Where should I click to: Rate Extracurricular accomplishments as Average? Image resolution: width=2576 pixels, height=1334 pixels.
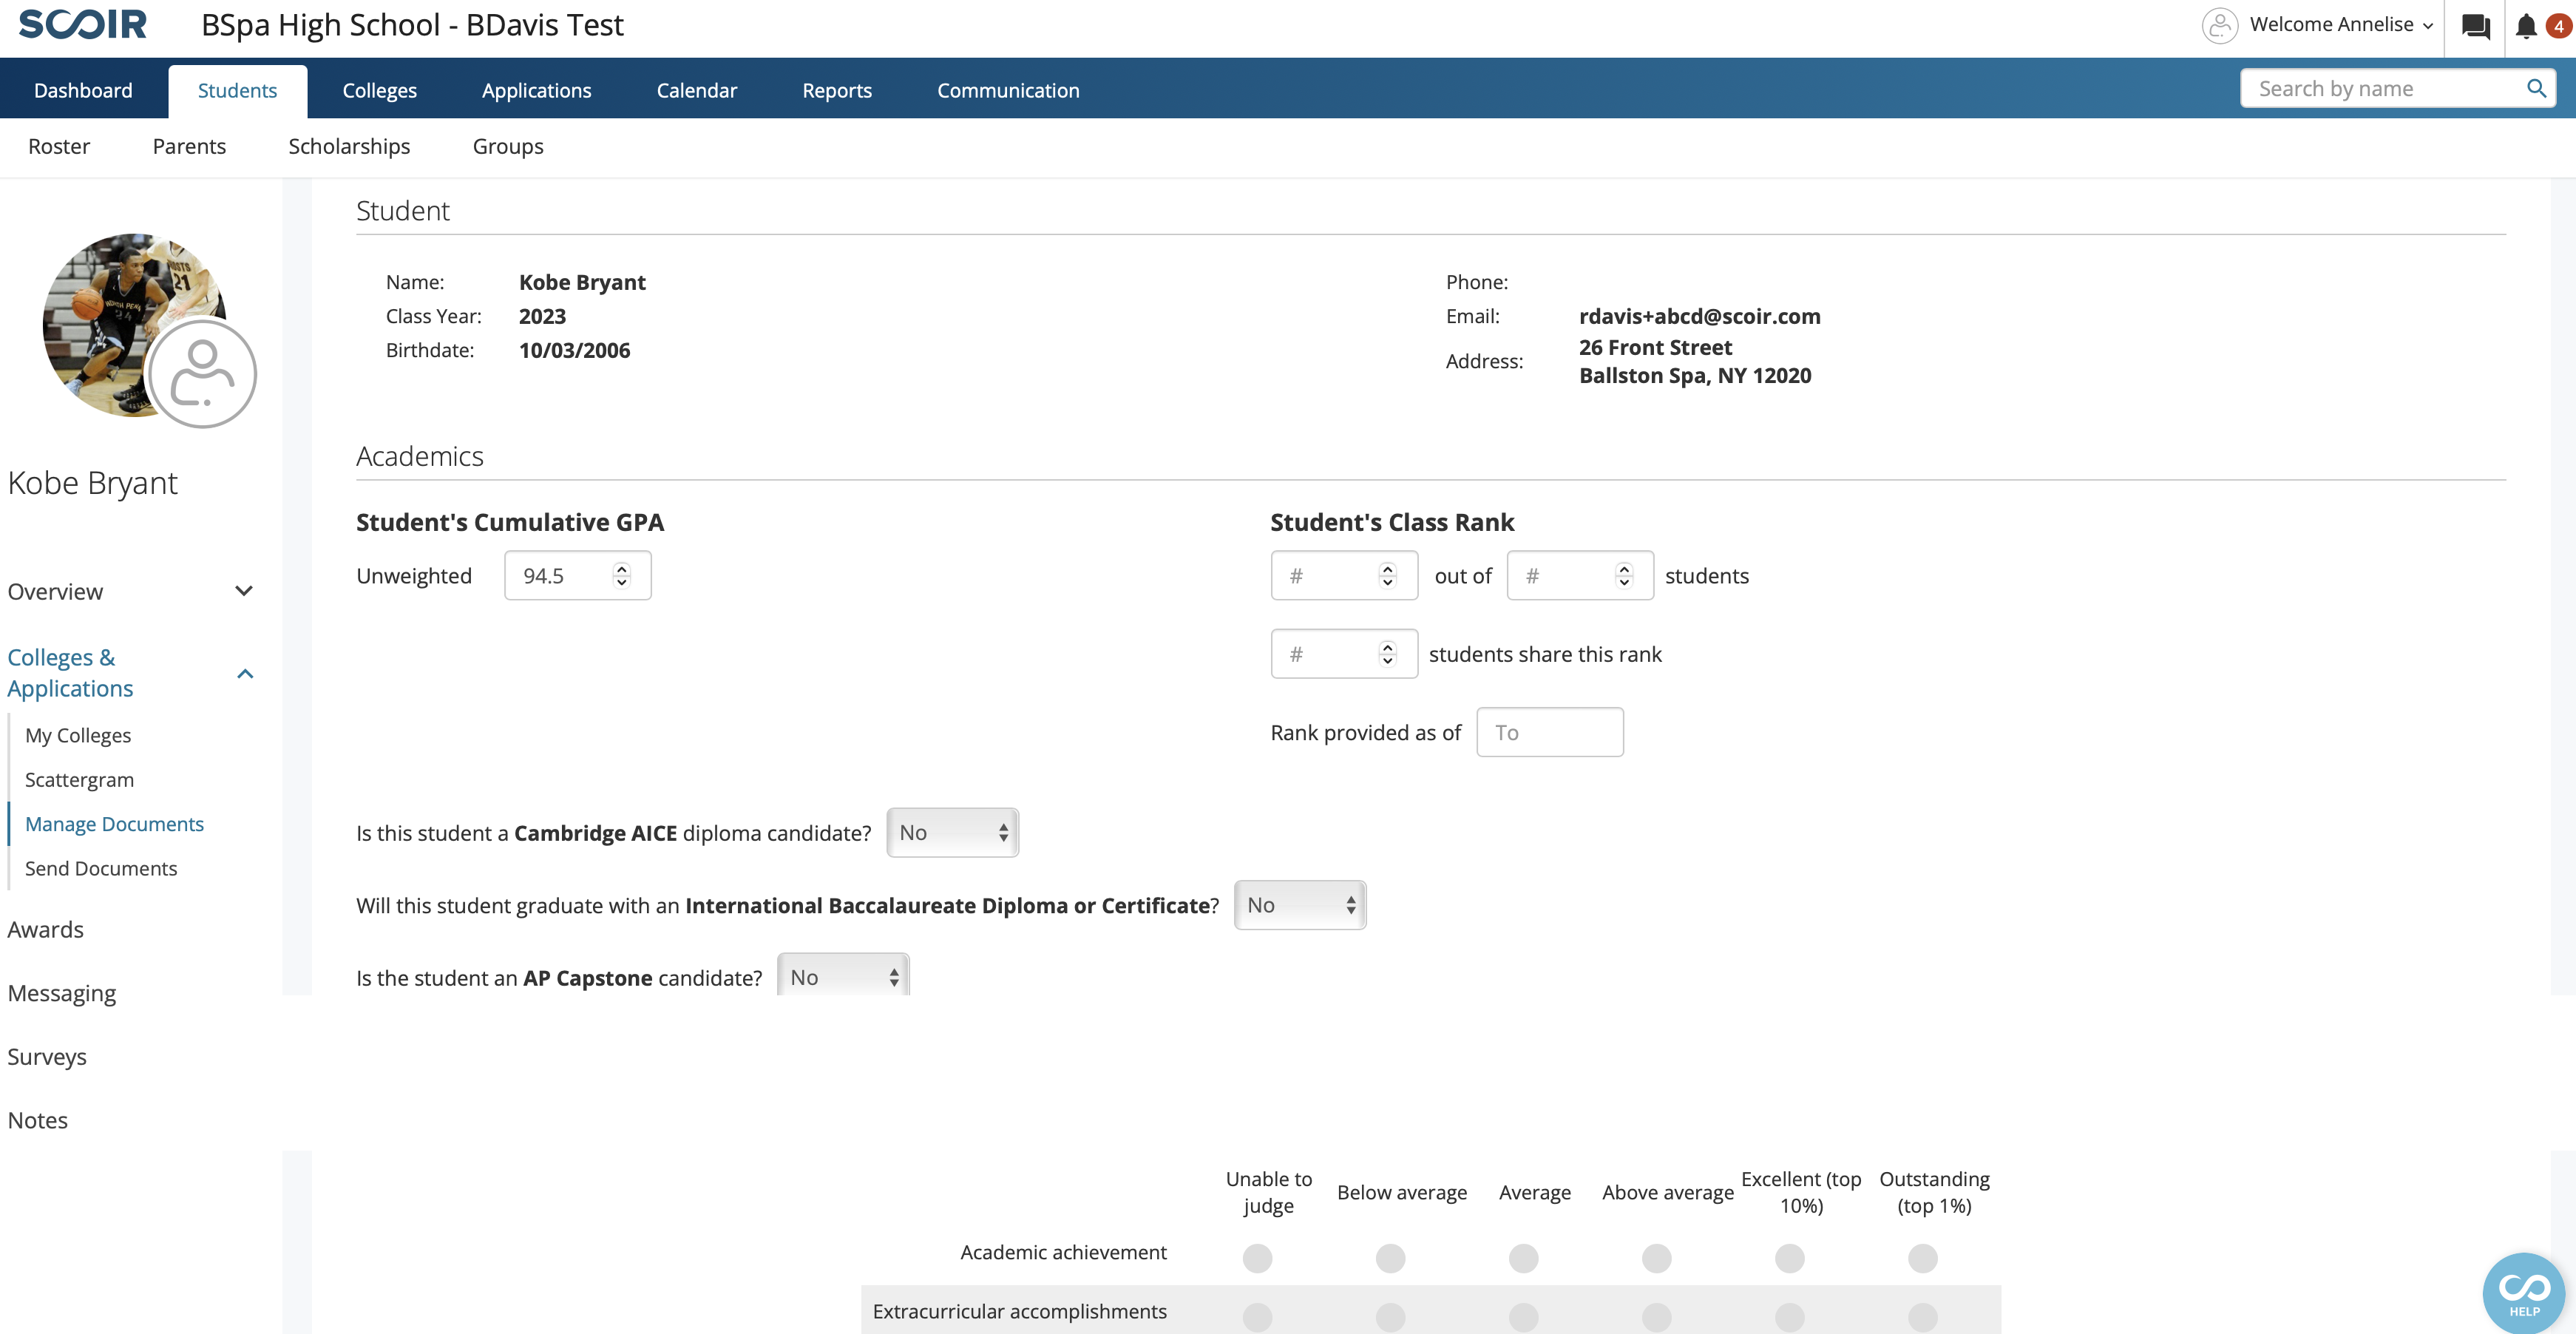point(1523,1316)
